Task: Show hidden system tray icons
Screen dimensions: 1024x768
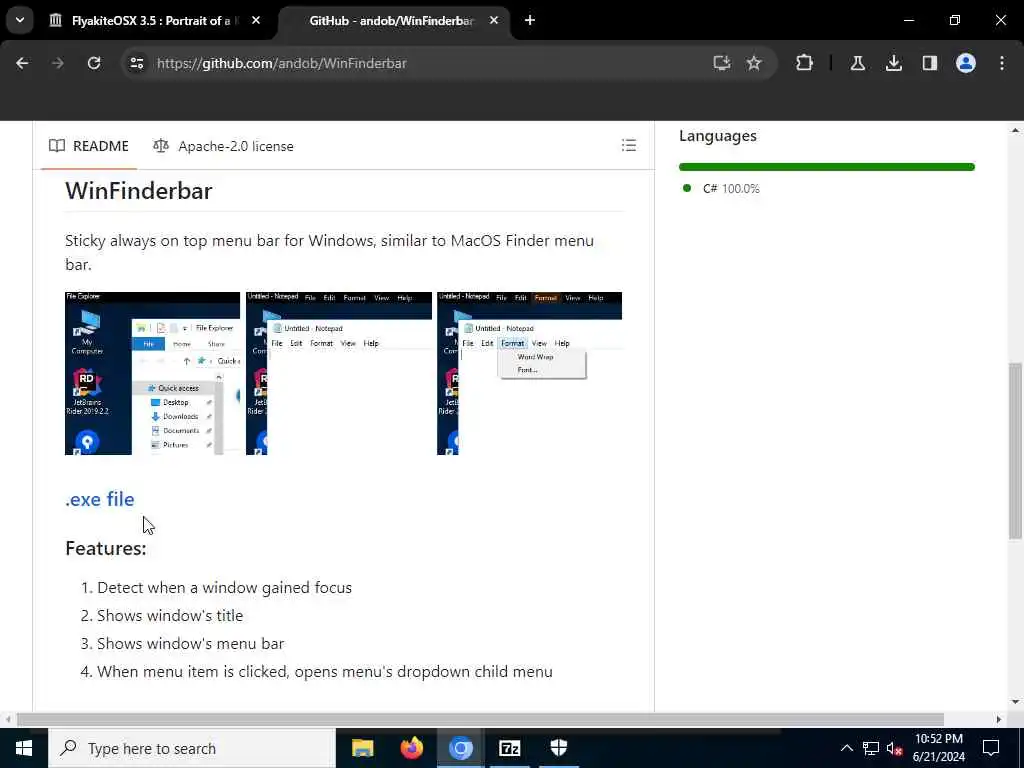Action: (846, 748)
